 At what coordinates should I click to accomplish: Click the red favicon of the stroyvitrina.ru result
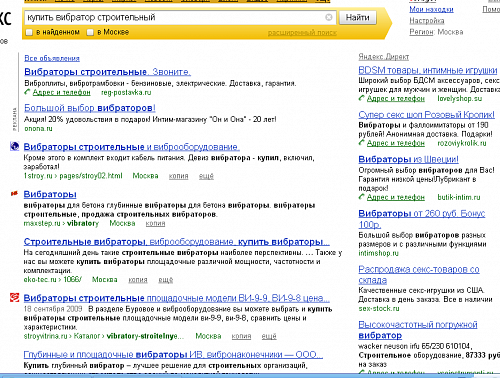pos(14,297)
